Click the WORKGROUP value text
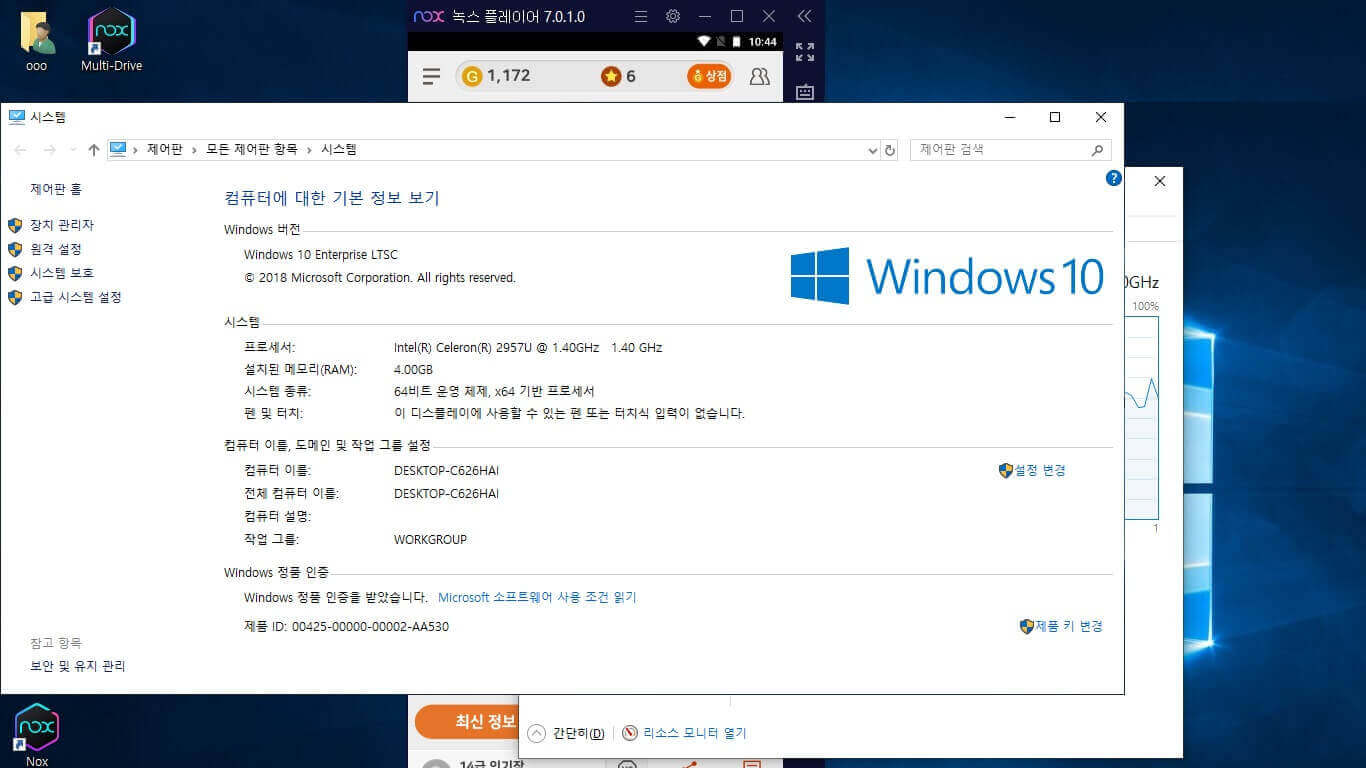The height and width of the screenshot is (768, 1366). [x=430, y=539]
